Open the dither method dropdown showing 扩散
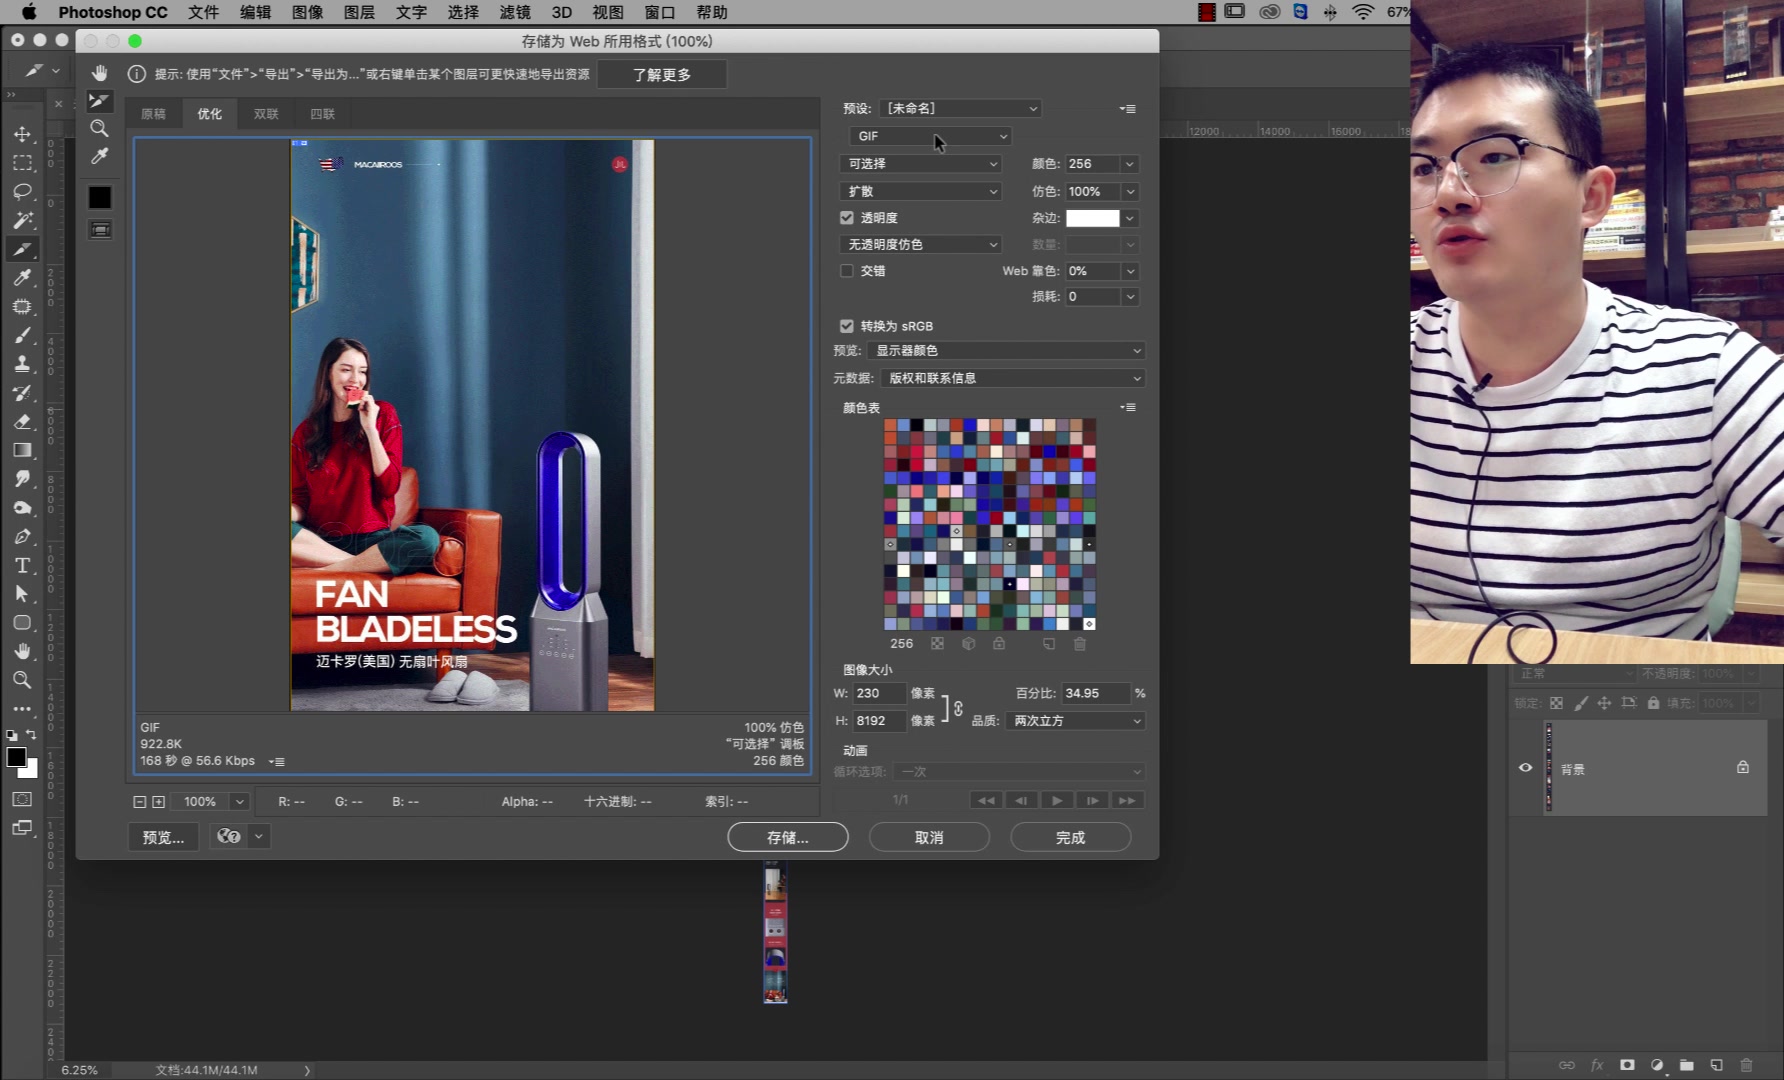This screenshot has height=1080, width=1784. [x=920, y=191]
